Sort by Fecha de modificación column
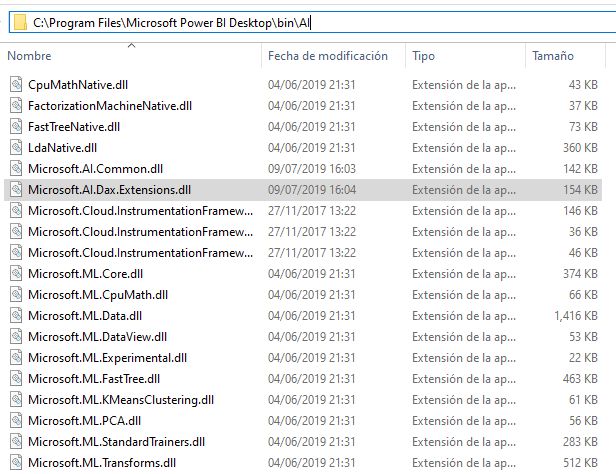The height and width of the screenshot is (474, 616). pyautogui.click(x=328, y=56)
